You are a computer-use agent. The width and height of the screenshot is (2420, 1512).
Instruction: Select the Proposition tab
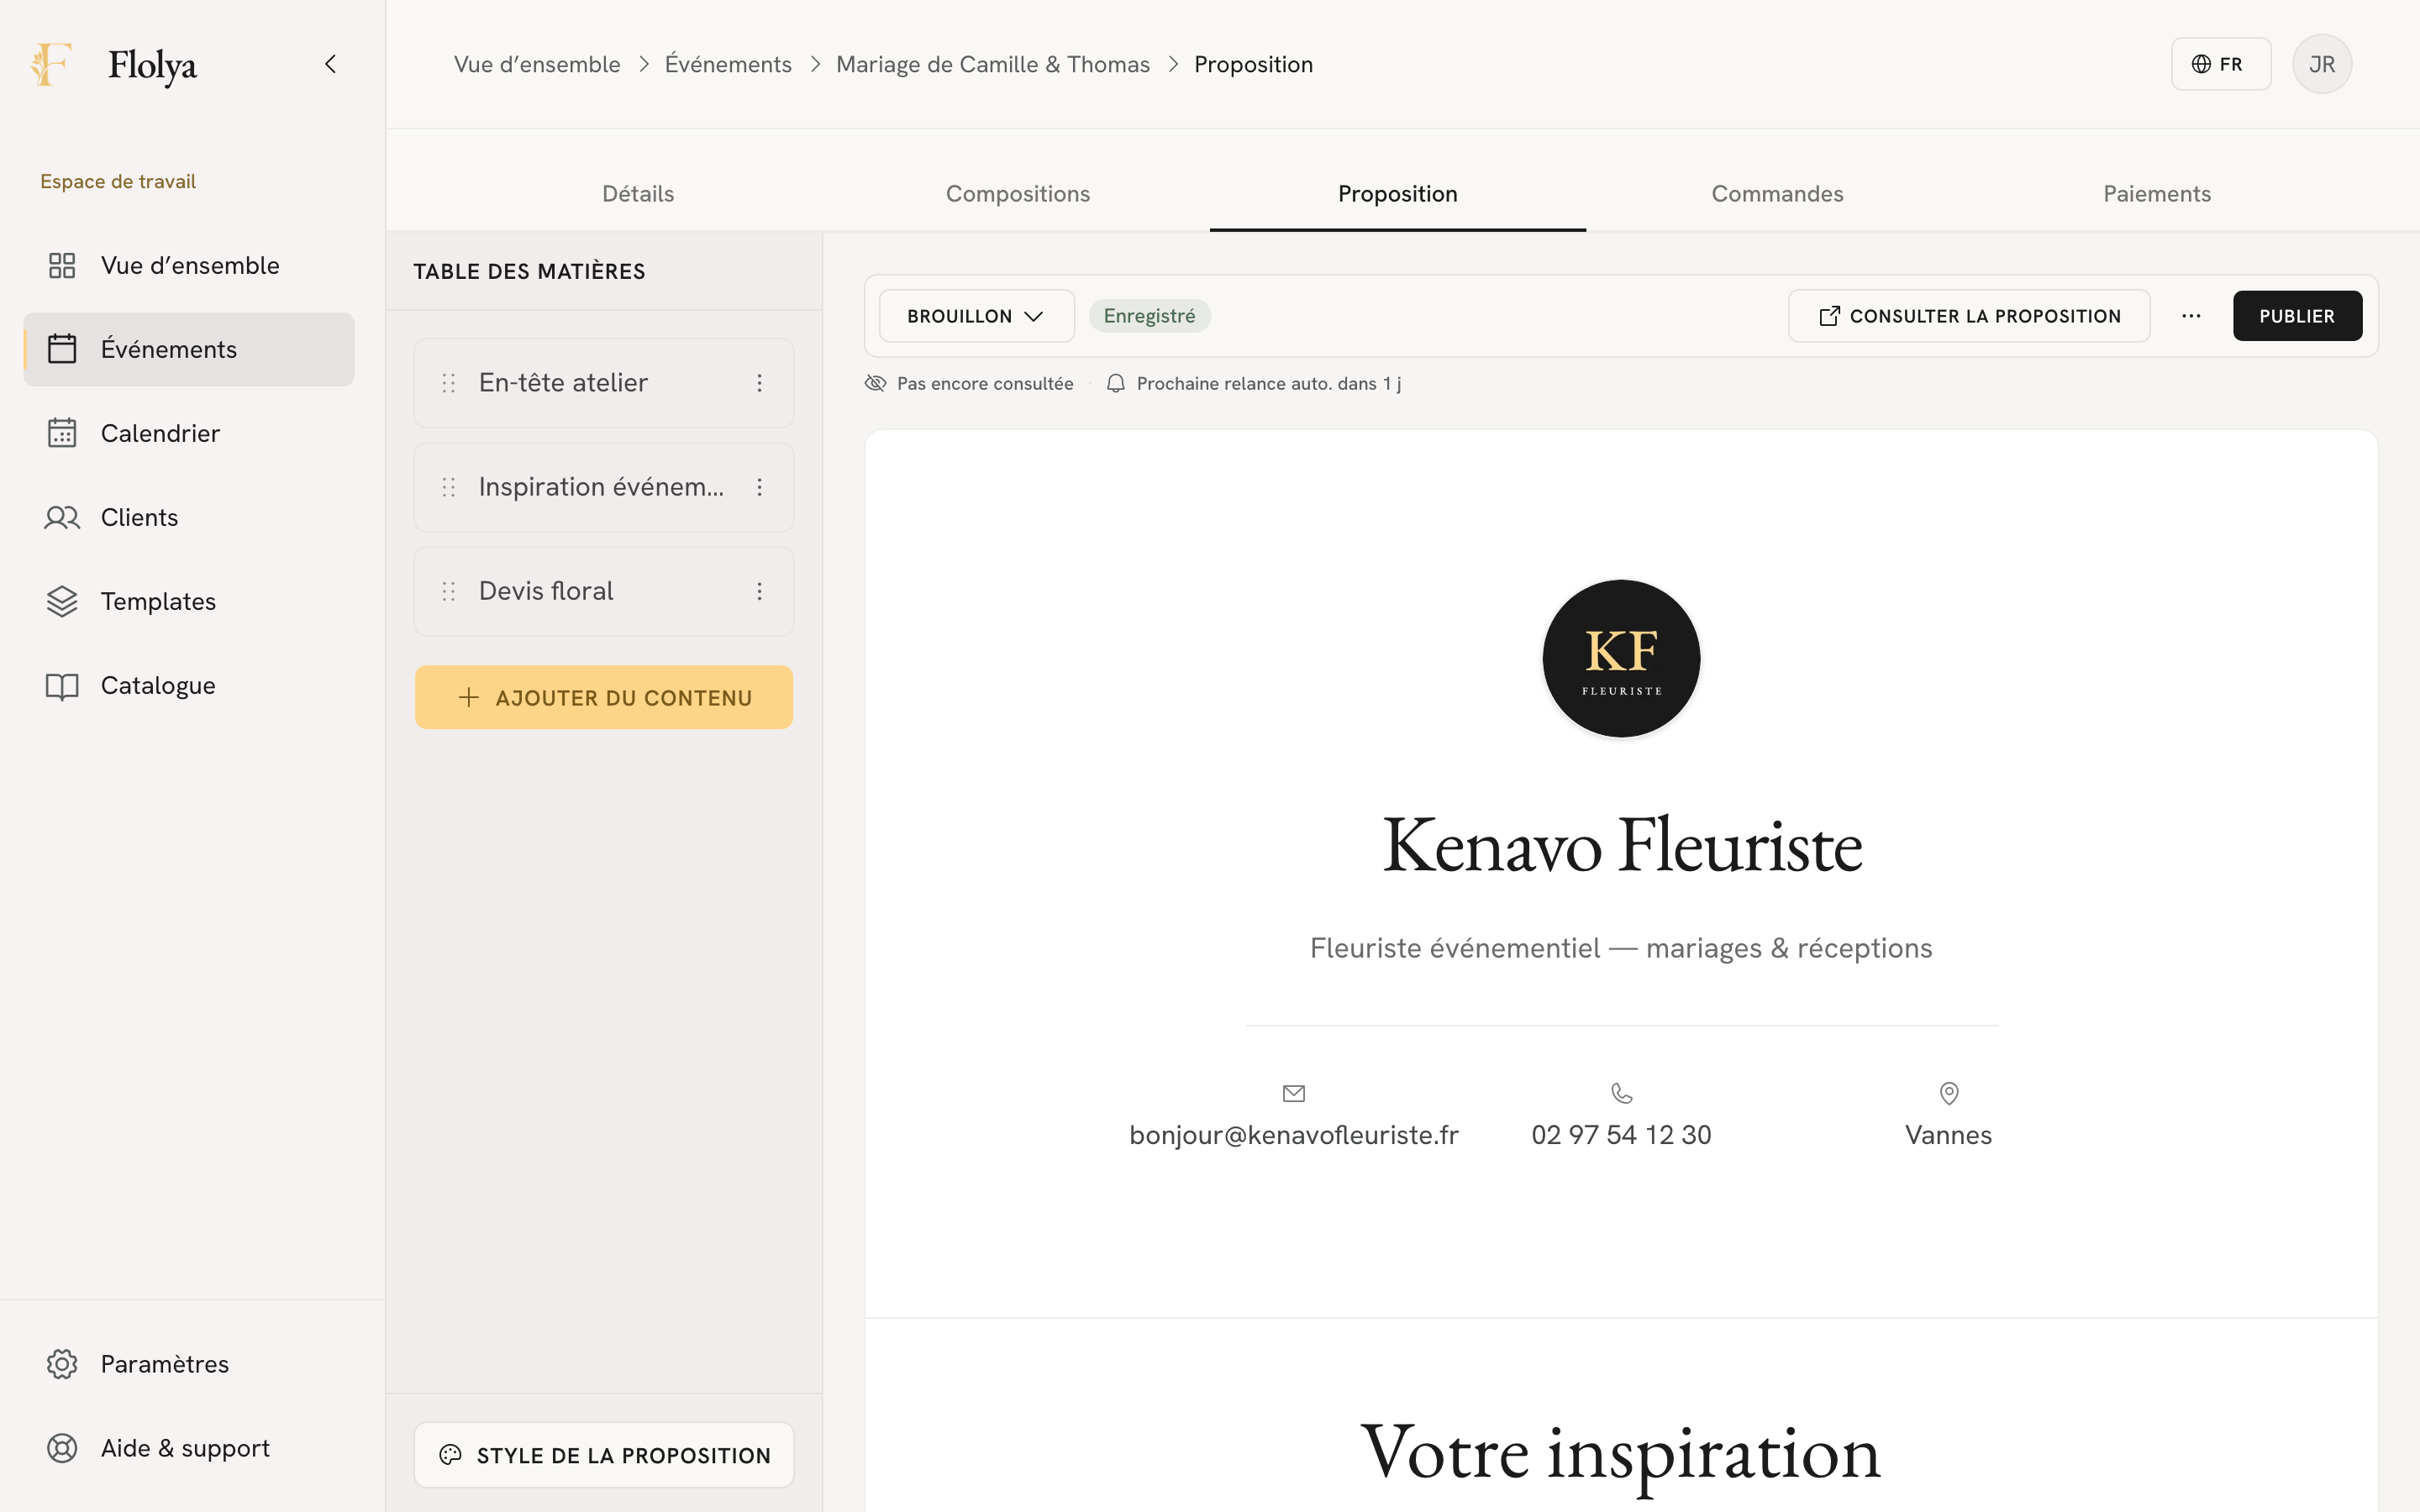[x=1398, y=194]
